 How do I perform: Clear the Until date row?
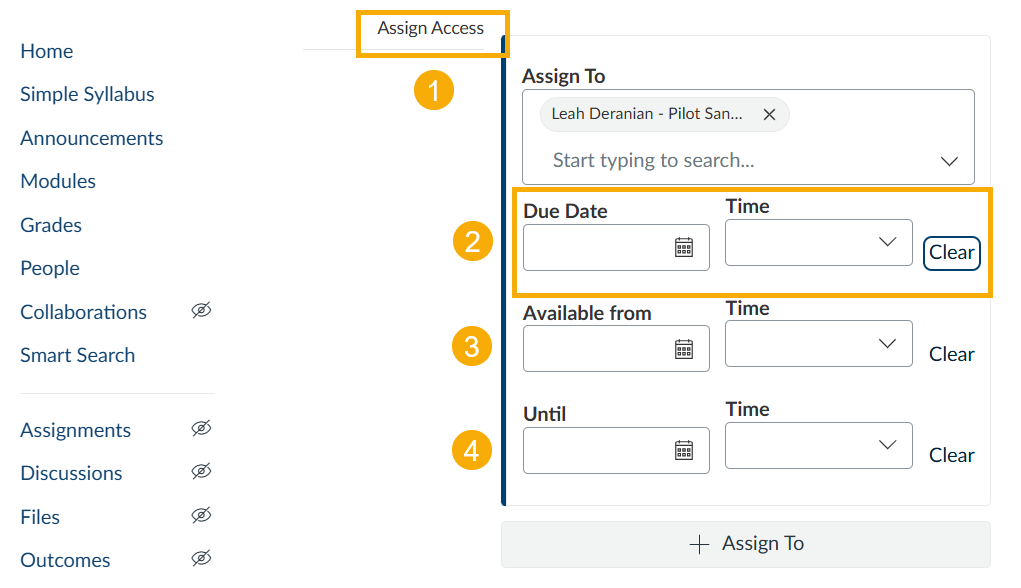951,455
